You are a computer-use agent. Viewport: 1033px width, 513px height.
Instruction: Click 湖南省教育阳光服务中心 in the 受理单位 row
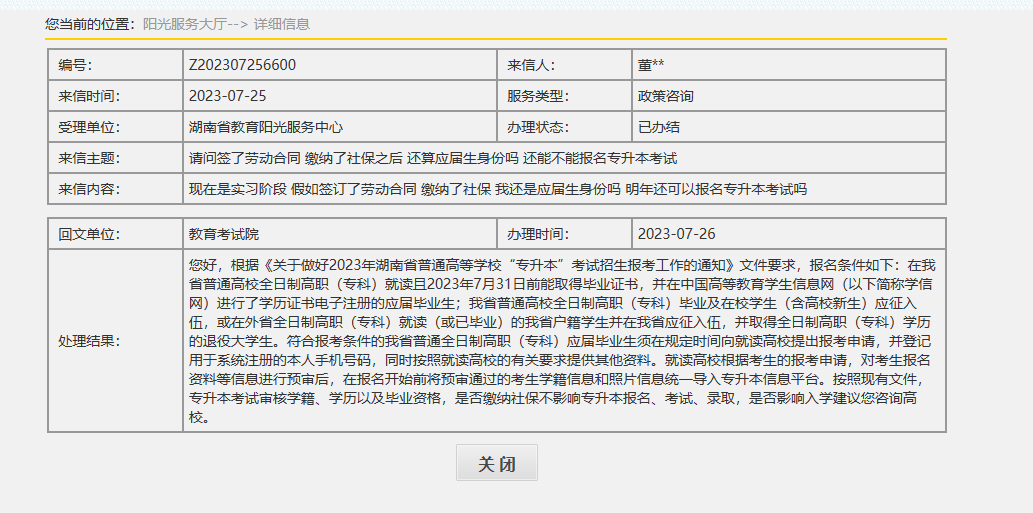[266, 127]
